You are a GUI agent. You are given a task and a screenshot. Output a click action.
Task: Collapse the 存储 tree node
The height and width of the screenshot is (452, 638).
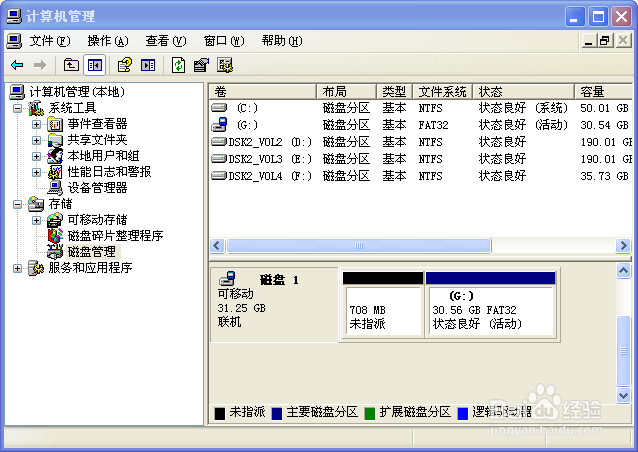coord(17,204)
